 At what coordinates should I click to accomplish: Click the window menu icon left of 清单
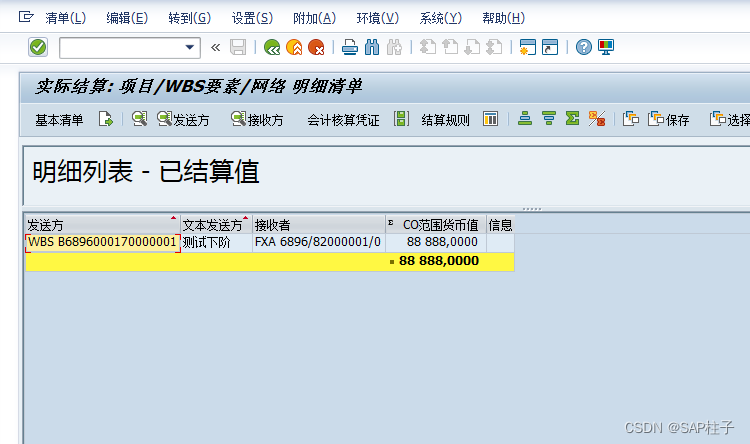click(x=26, y=17)
